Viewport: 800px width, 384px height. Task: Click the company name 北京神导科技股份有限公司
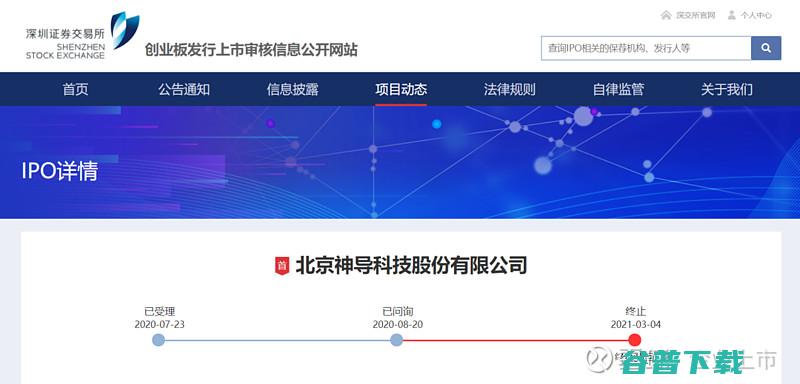(x=411, y=265)
